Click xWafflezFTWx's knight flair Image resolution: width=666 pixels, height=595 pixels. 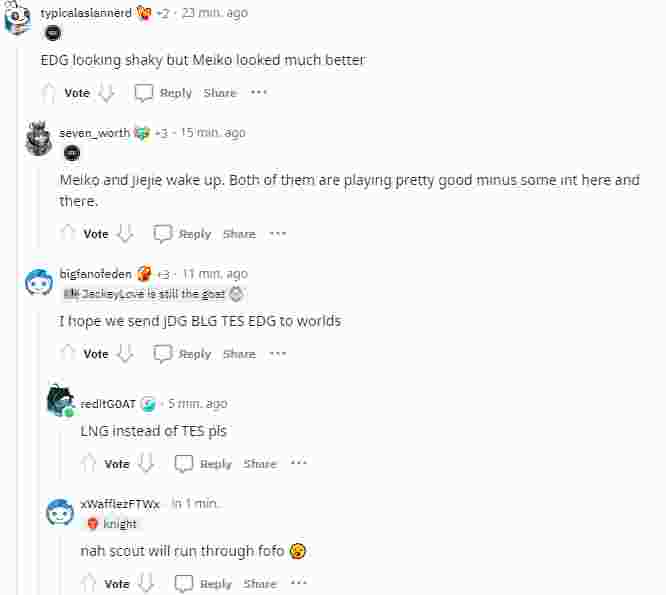[112, 524]
